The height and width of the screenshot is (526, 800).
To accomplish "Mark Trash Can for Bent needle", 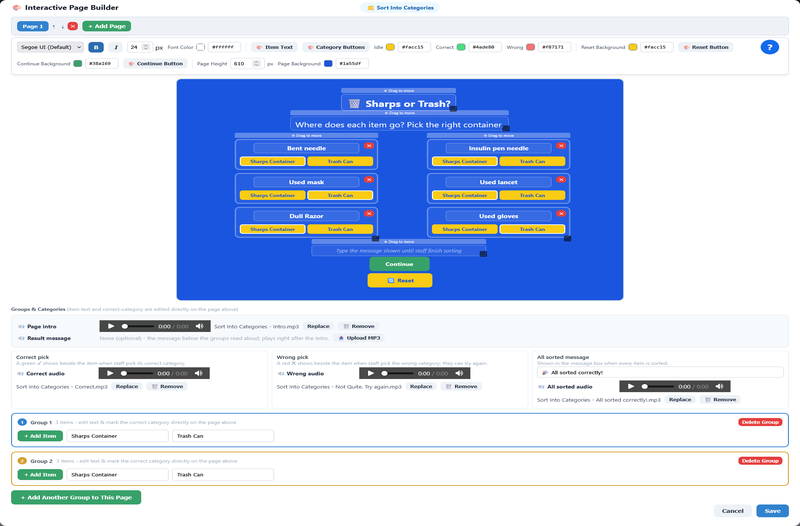I will point(340,161).
